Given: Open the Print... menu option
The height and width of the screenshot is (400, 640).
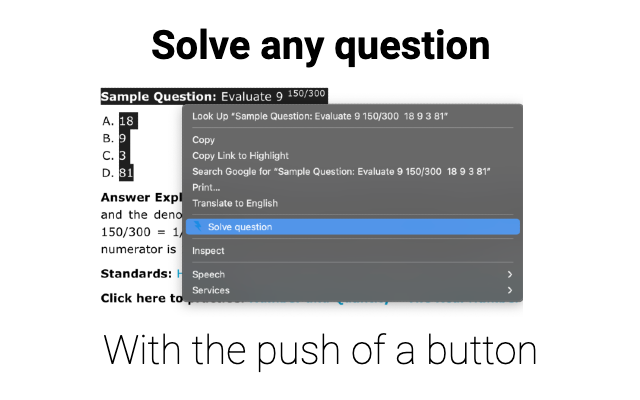Looking at the screenshot, I should 206,187.
